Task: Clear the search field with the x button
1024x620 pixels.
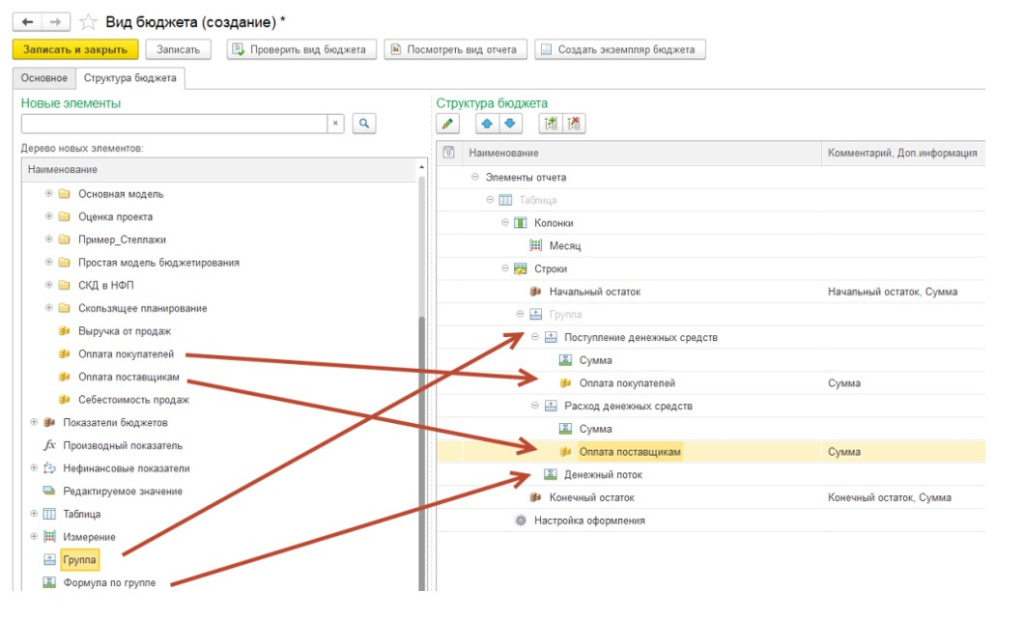Action: coord(336,123)
